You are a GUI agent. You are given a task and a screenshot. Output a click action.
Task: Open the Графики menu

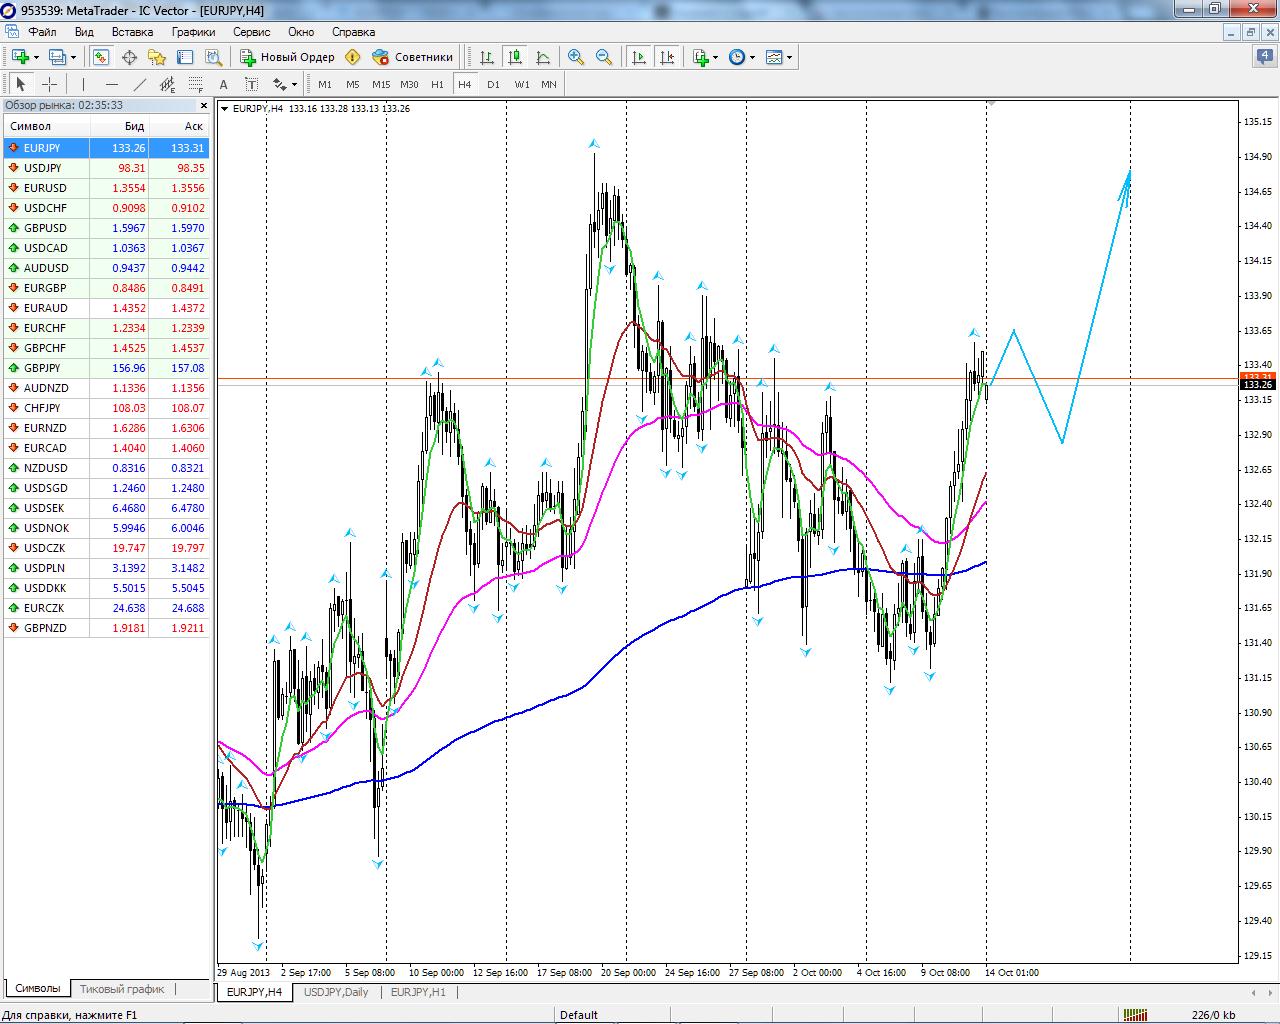193,32
